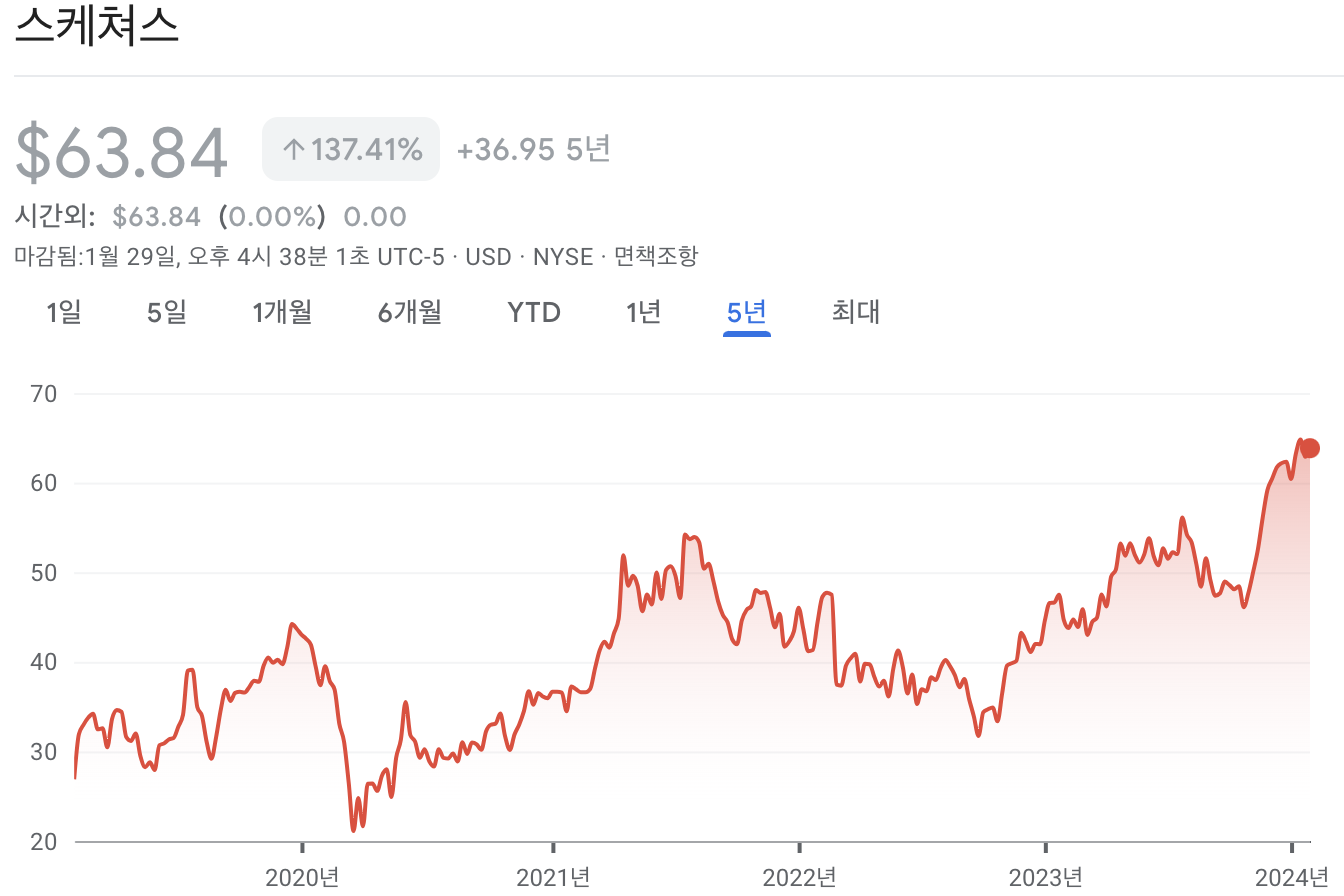Click the NYSE exchange label

(x=562, y=256)
